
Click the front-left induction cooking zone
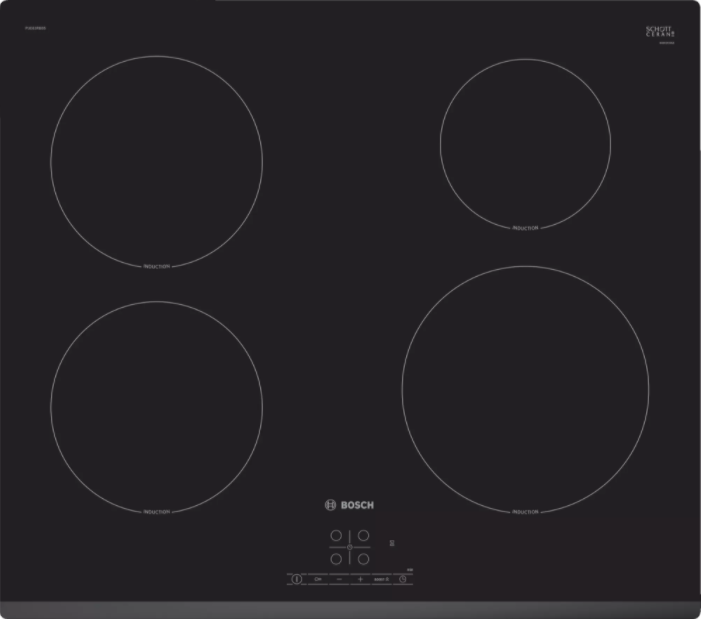click(156, 405)
